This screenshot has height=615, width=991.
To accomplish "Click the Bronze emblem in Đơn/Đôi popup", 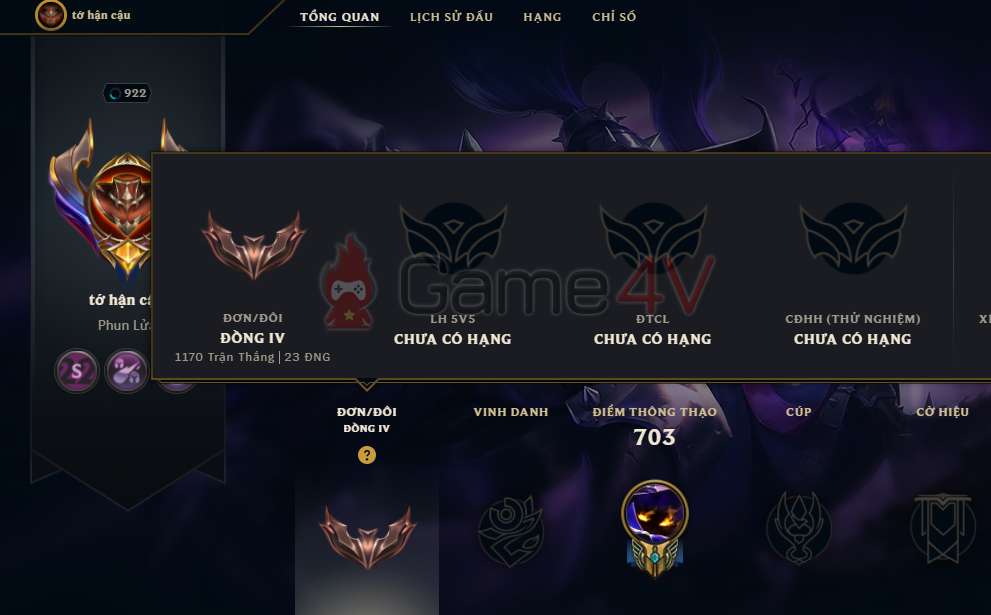I will (253, 245).
